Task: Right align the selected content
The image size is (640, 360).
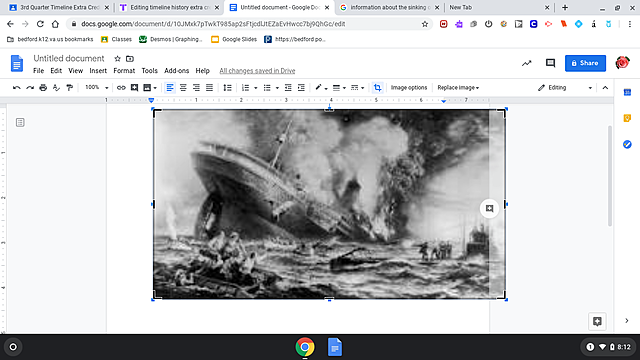Action: 196,87
